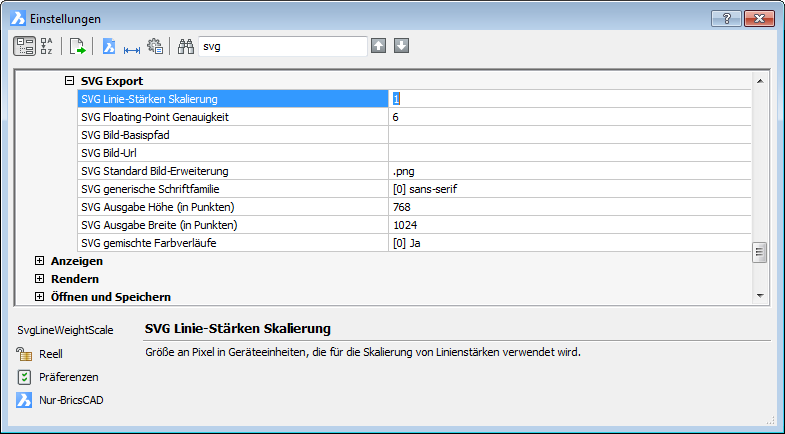Collapse the SVG Export section
The height and width of the screenshot is (434, 785).
70,81
